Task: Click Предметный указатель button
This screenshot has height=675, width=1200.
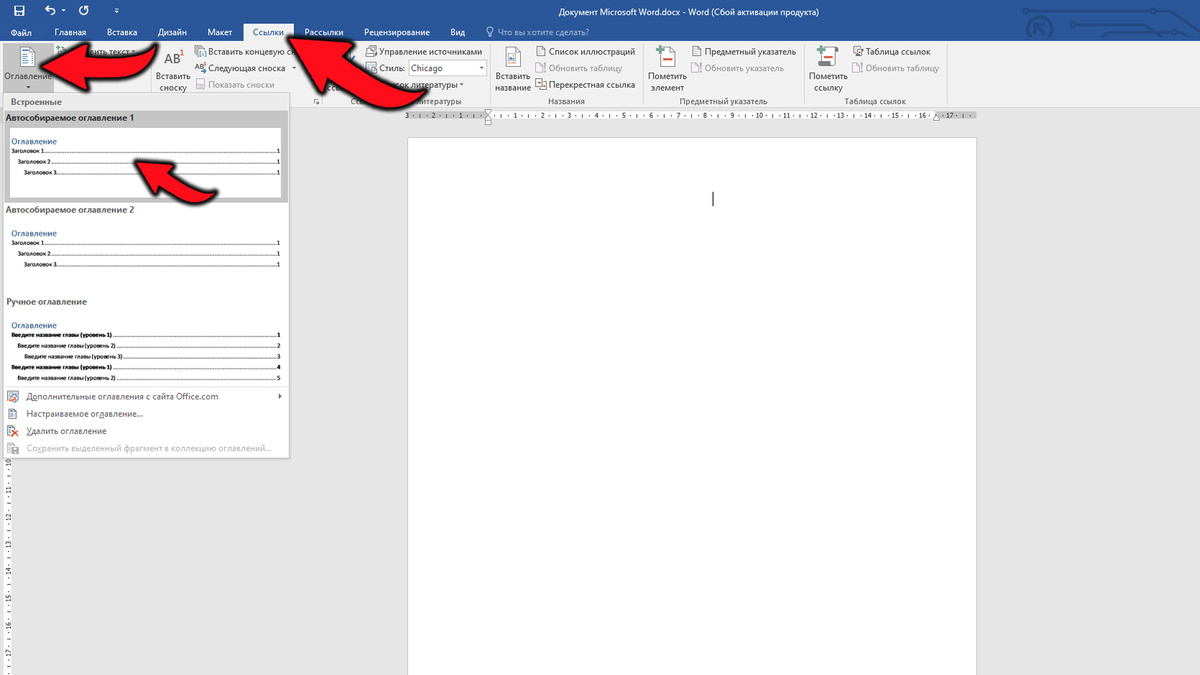Action: coord(743,51)
